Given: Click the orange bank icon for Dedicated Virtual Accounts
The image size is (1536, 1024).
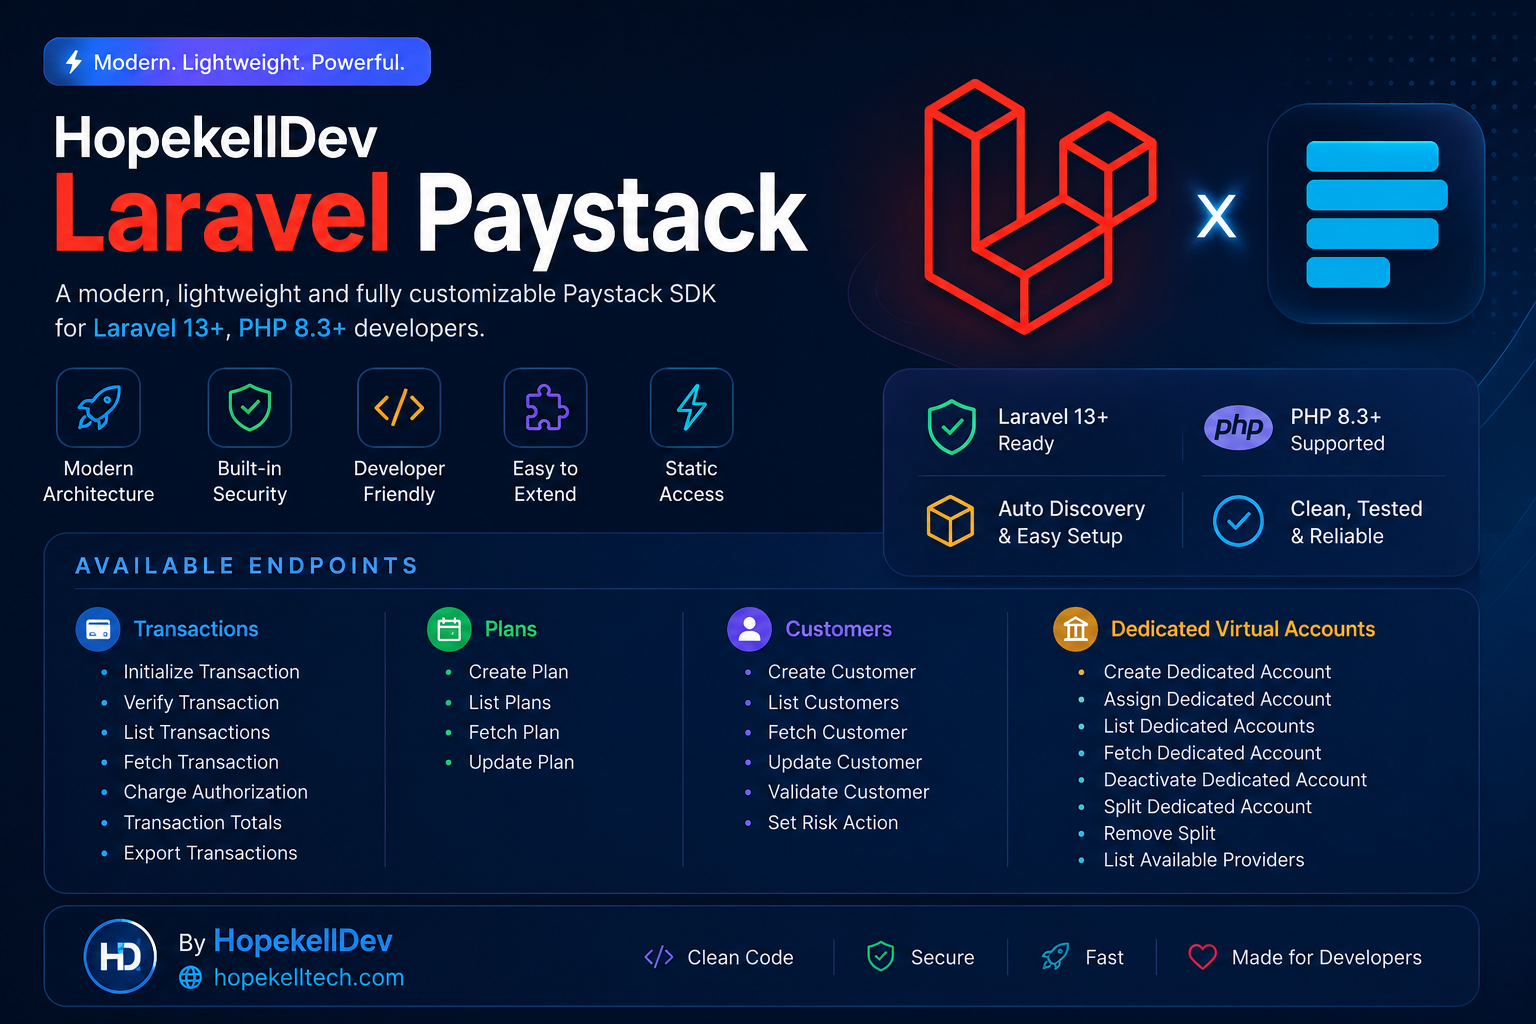Looking at the screenshot, I should [x=1075, y=629].
